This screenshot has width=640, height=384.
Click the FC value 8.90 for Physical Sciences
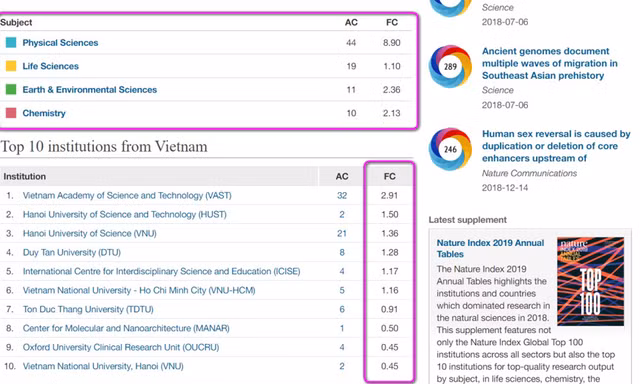[x=391, y=43]
